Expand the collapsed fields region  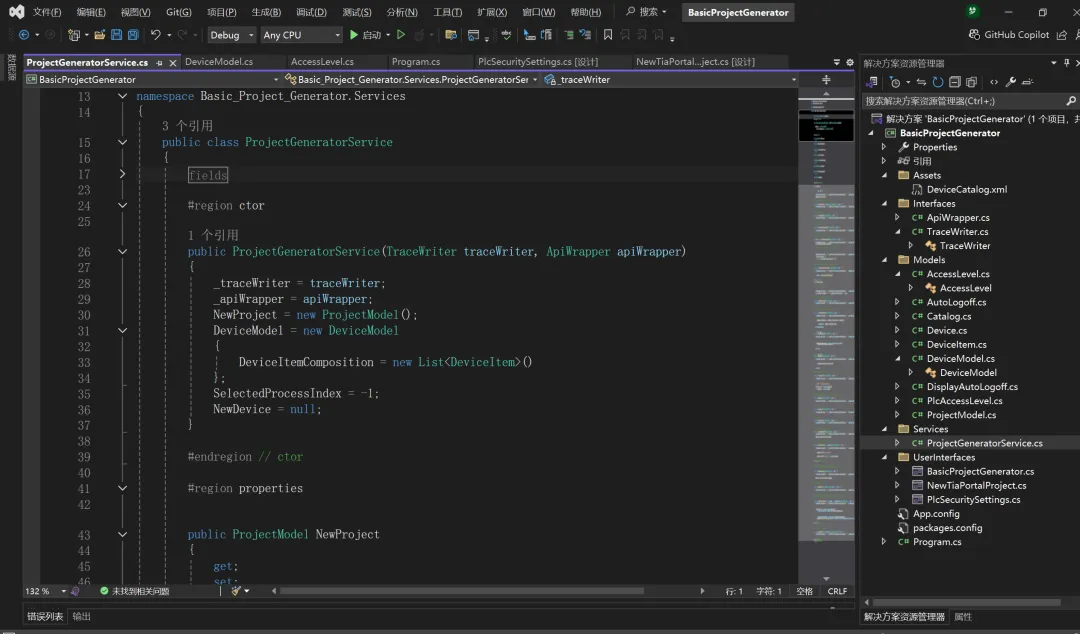coord(122,174)
